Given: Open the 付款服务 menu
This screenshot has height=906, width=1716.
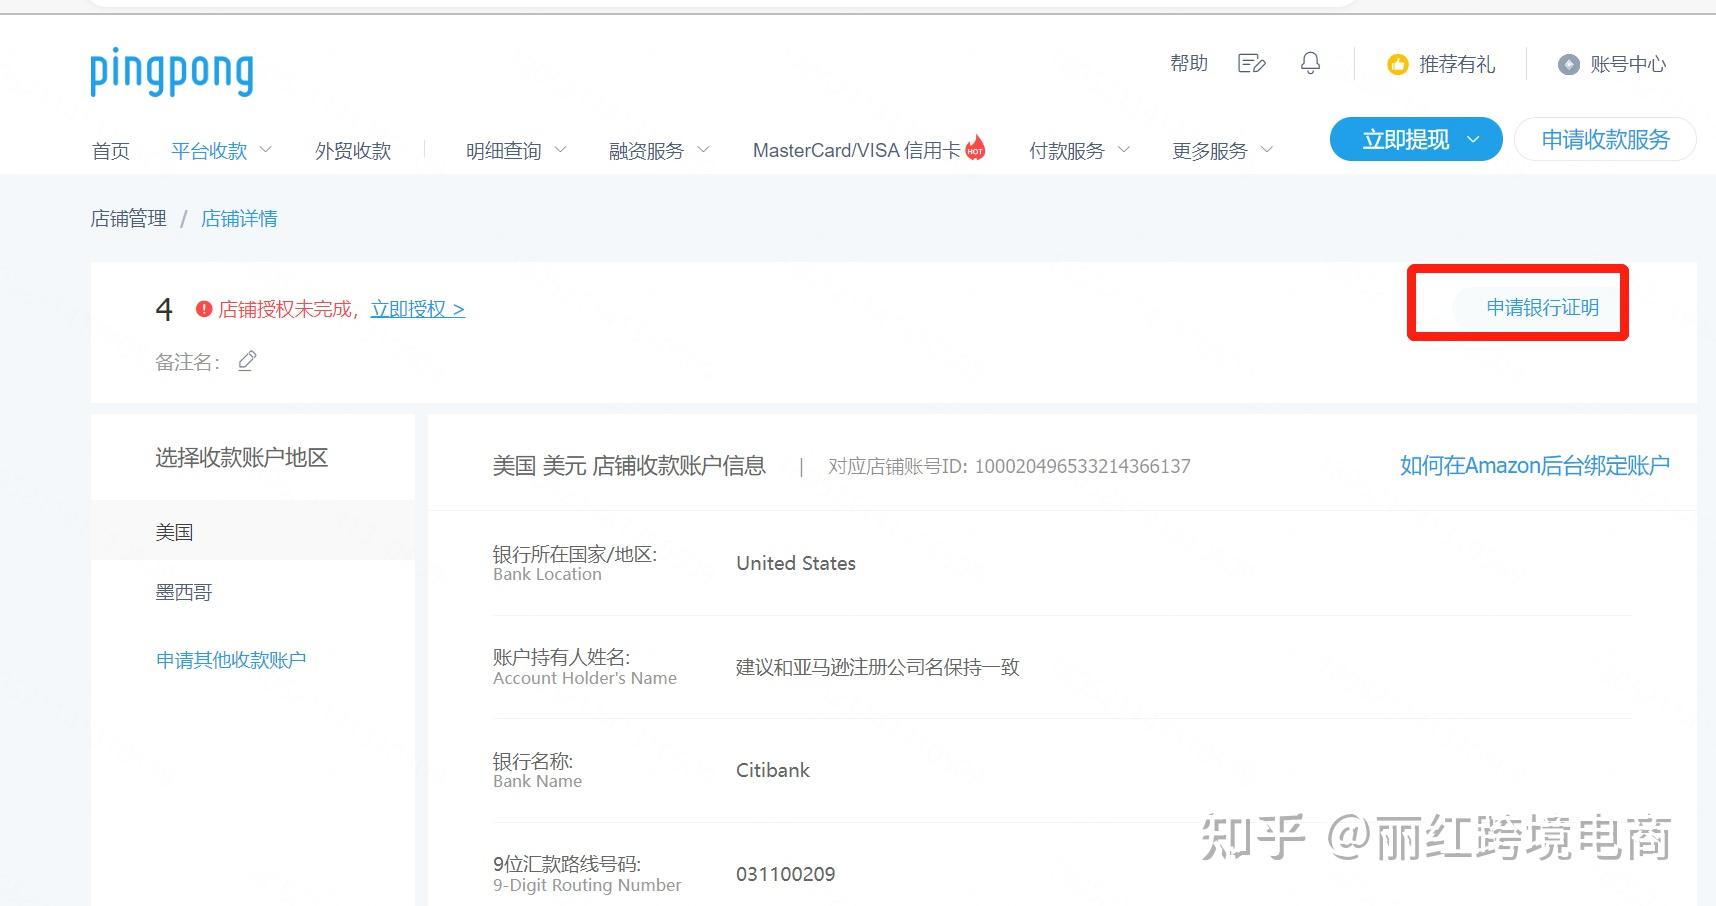Looking at the screenshot, I should pos(1067,151).
